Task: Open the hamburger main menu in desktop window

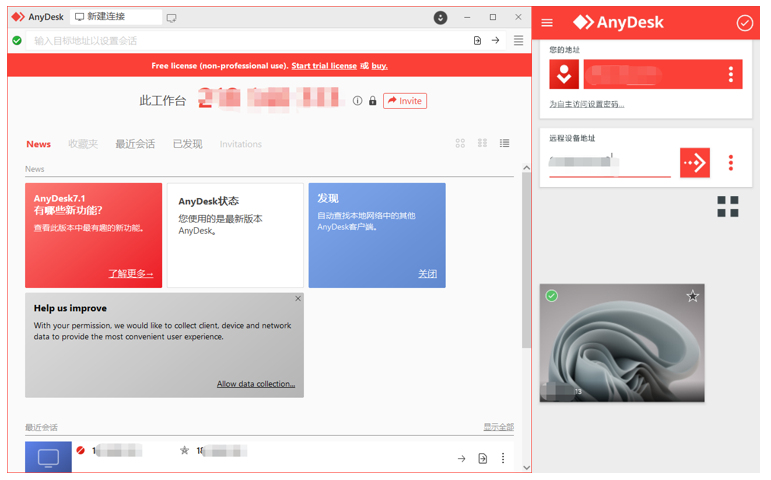Action: click(518, 40)
